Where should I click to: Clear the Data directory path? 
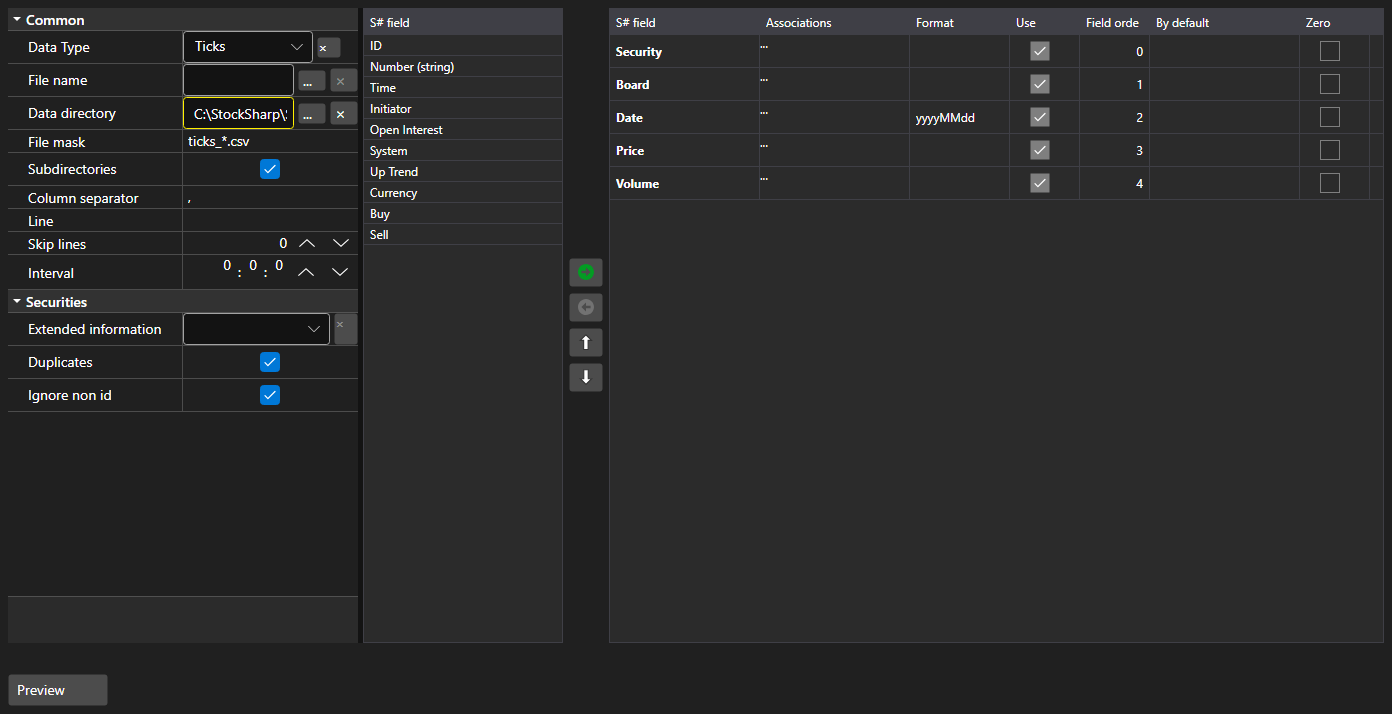point(344,114)
